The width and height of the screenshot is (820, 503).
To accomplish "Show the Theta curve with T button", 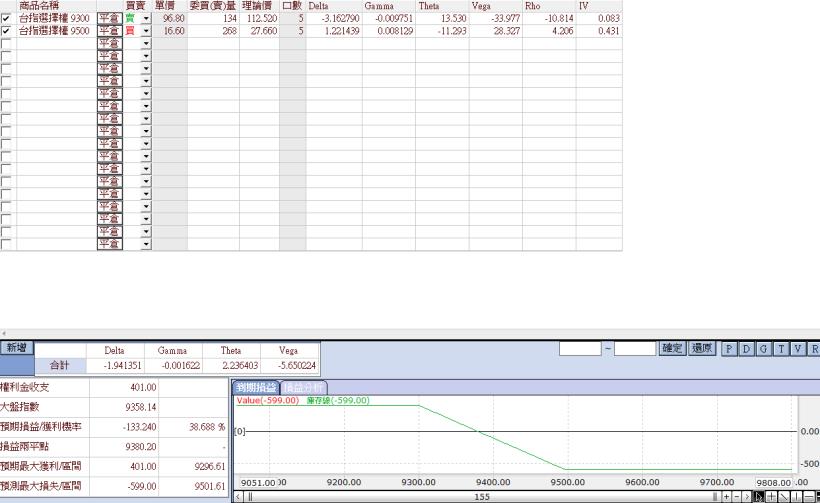I will pos(780,348).
